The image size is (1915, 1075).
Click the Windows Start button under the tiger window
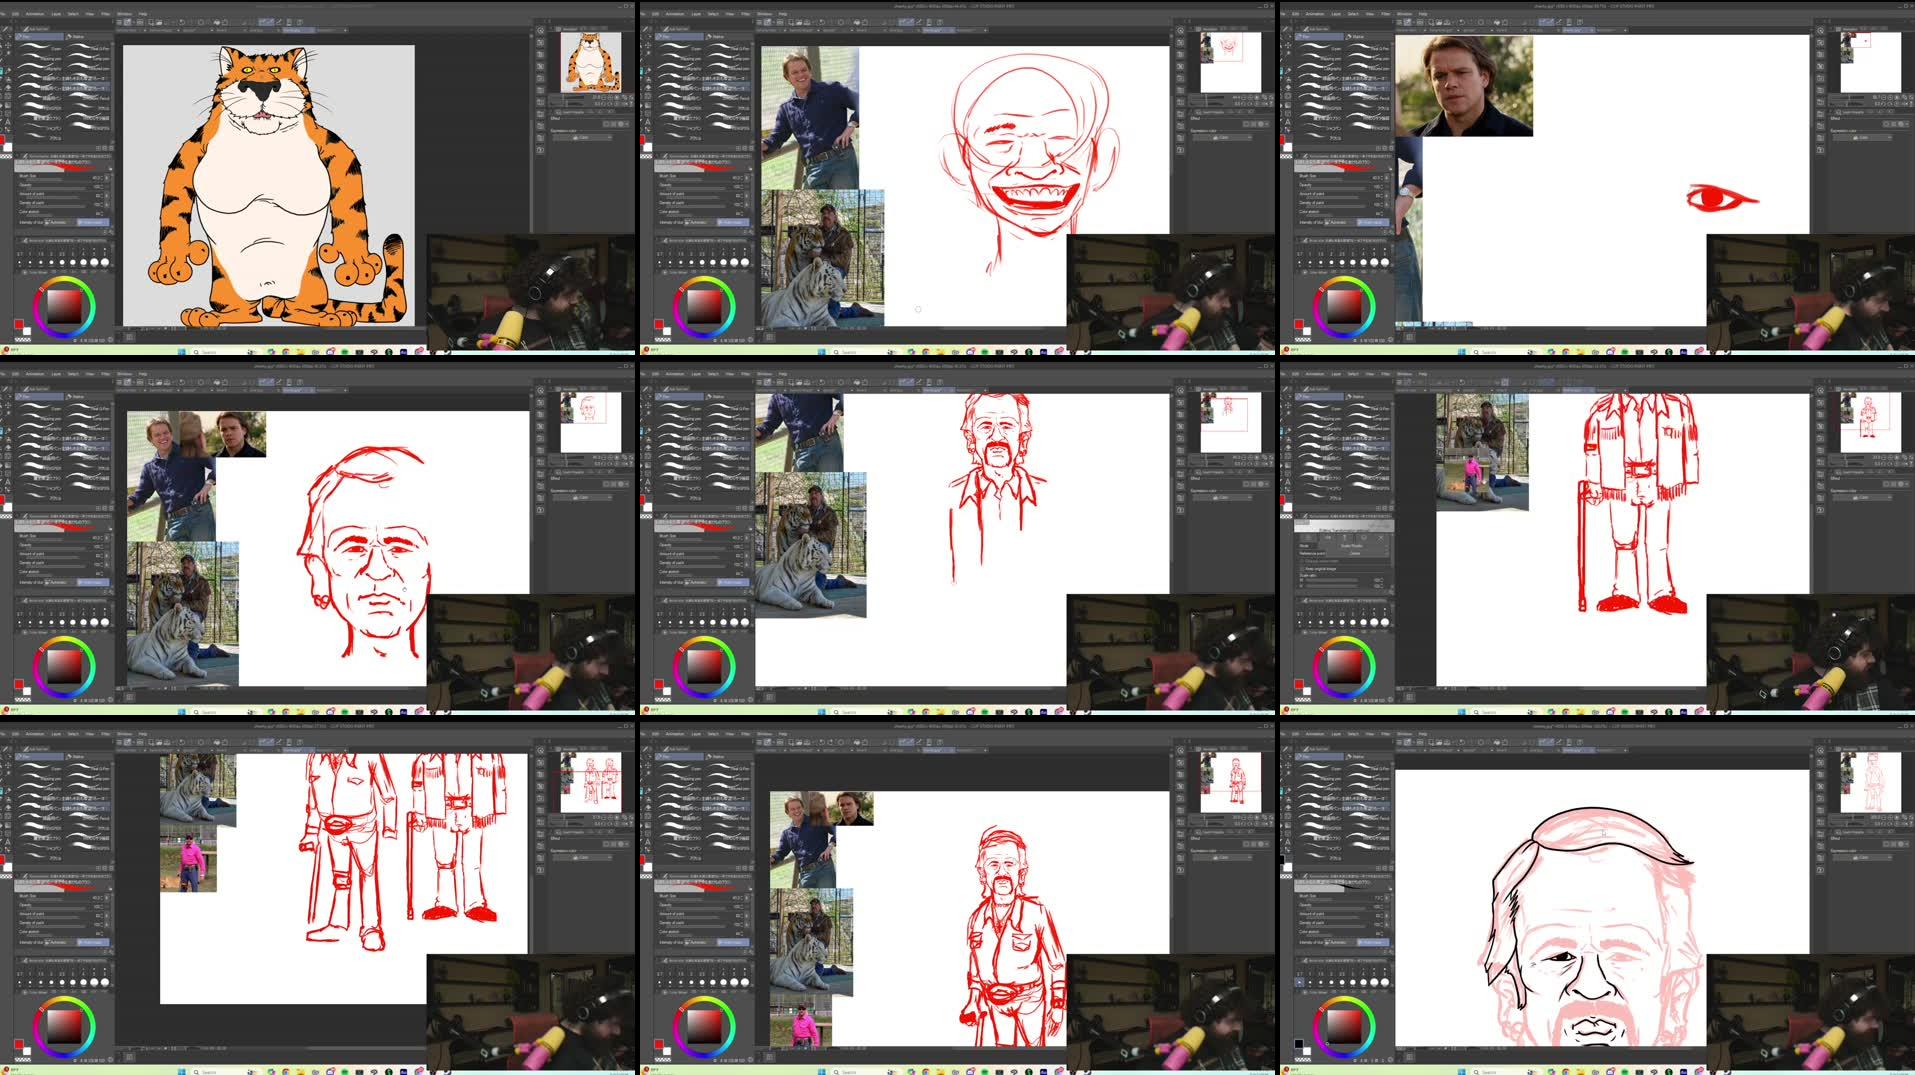181,351
